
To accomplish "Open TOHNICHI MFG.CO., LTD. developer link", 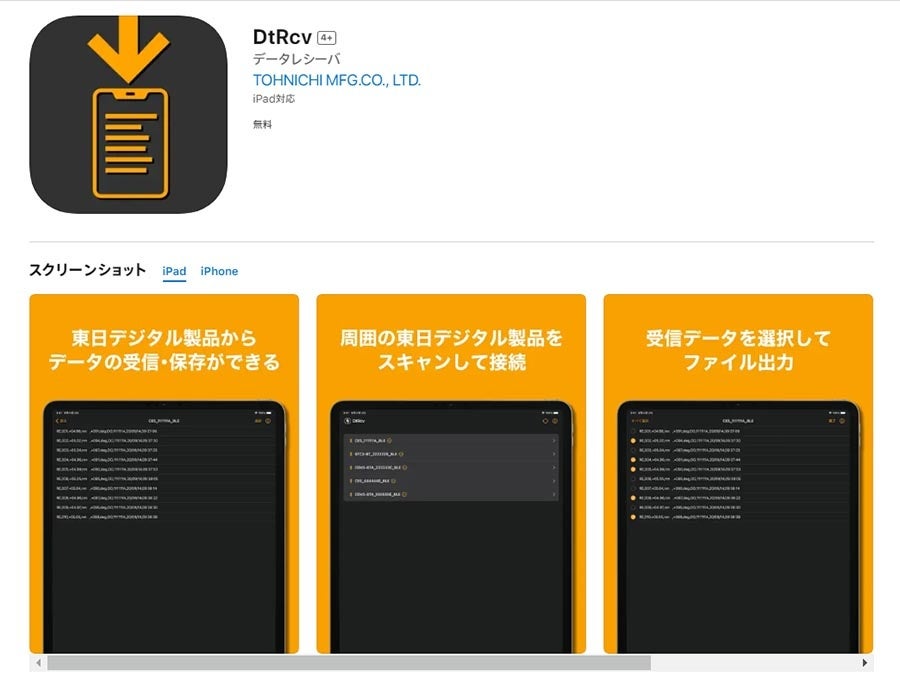I will pyautogui.click(x=337, y=80).
